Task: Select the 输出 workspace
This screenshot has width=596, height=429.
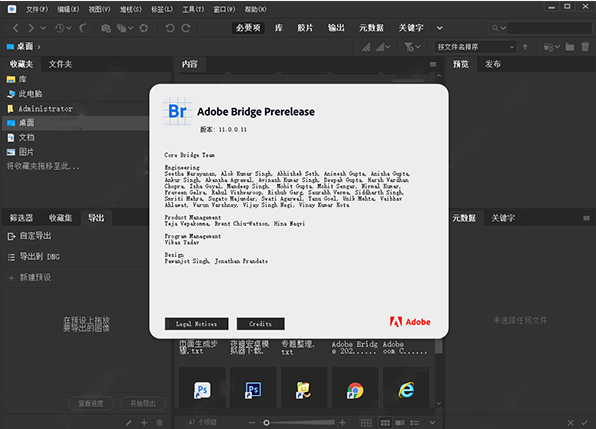Action: click(336, 28)
